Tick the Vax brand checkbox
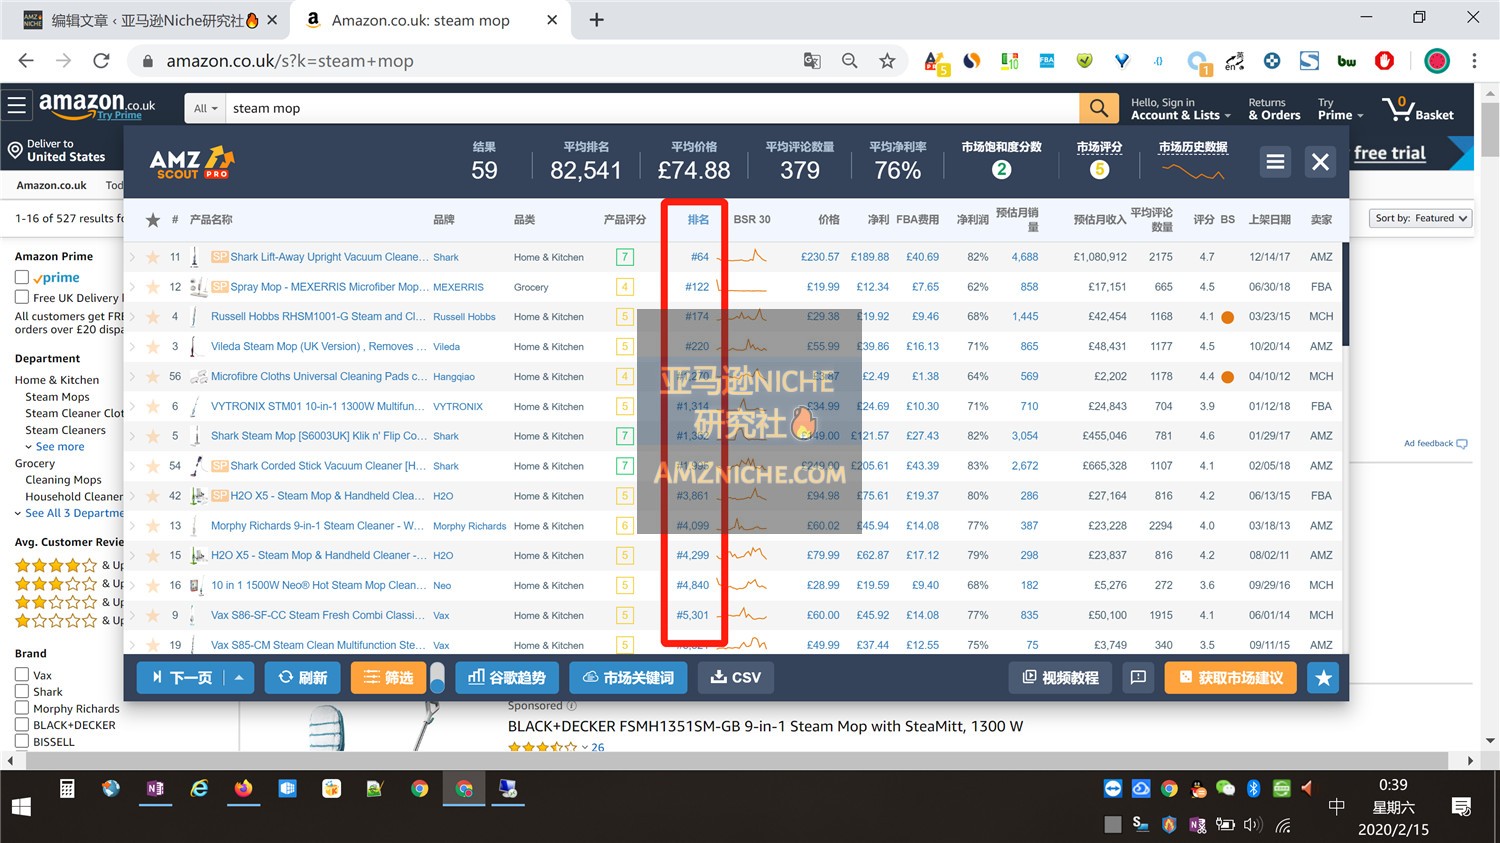The width and height of the screenshot is (1500, 843). (x=21, y=675)
